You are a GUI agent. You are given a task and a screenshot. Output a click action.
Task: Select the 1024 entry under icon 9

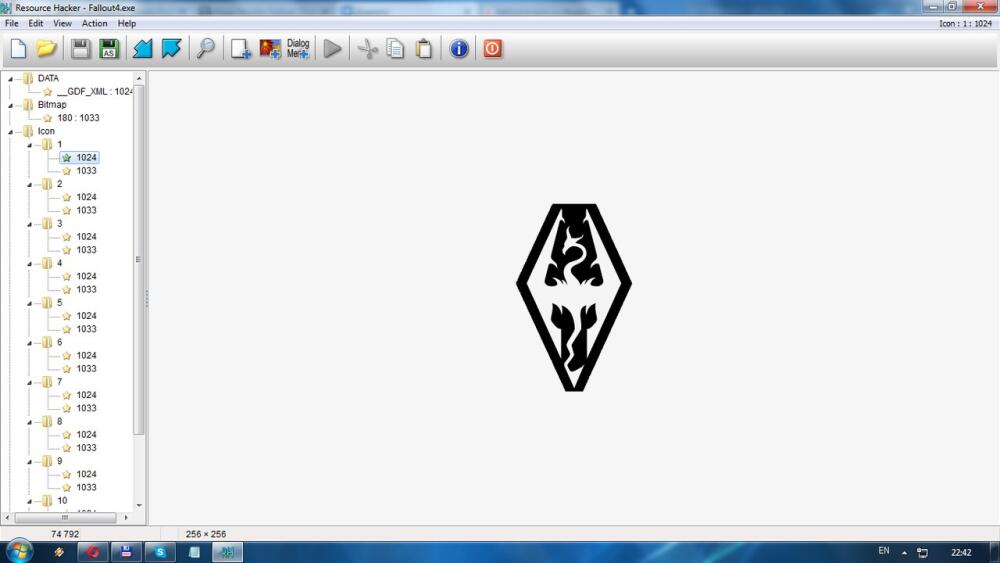(86, 474)
